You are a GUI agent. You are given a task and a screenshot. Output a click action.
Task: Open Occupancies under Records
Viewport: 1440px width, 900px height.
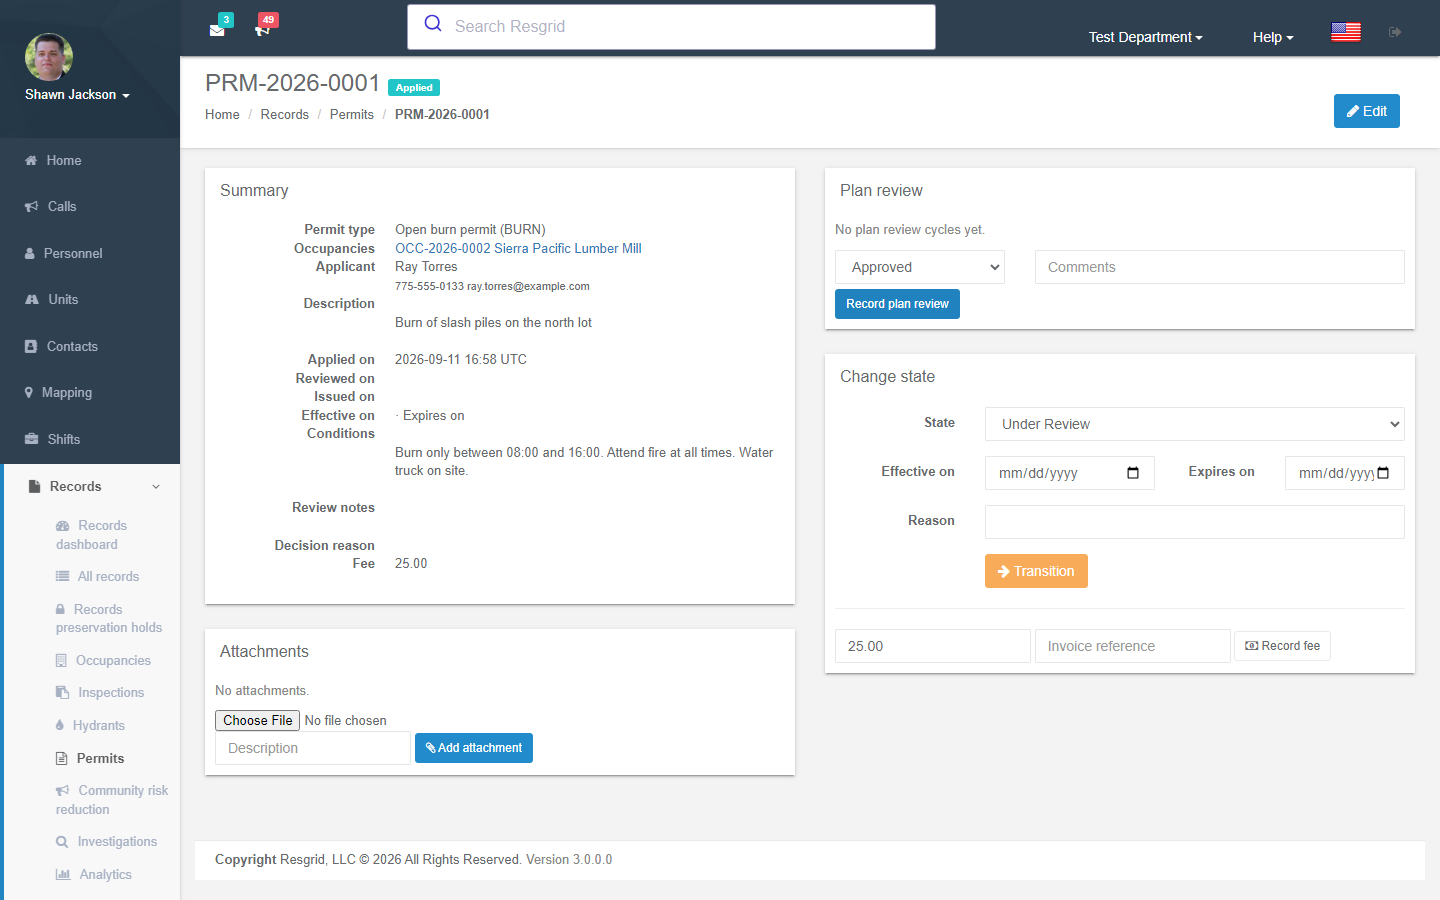coord(113,661)
